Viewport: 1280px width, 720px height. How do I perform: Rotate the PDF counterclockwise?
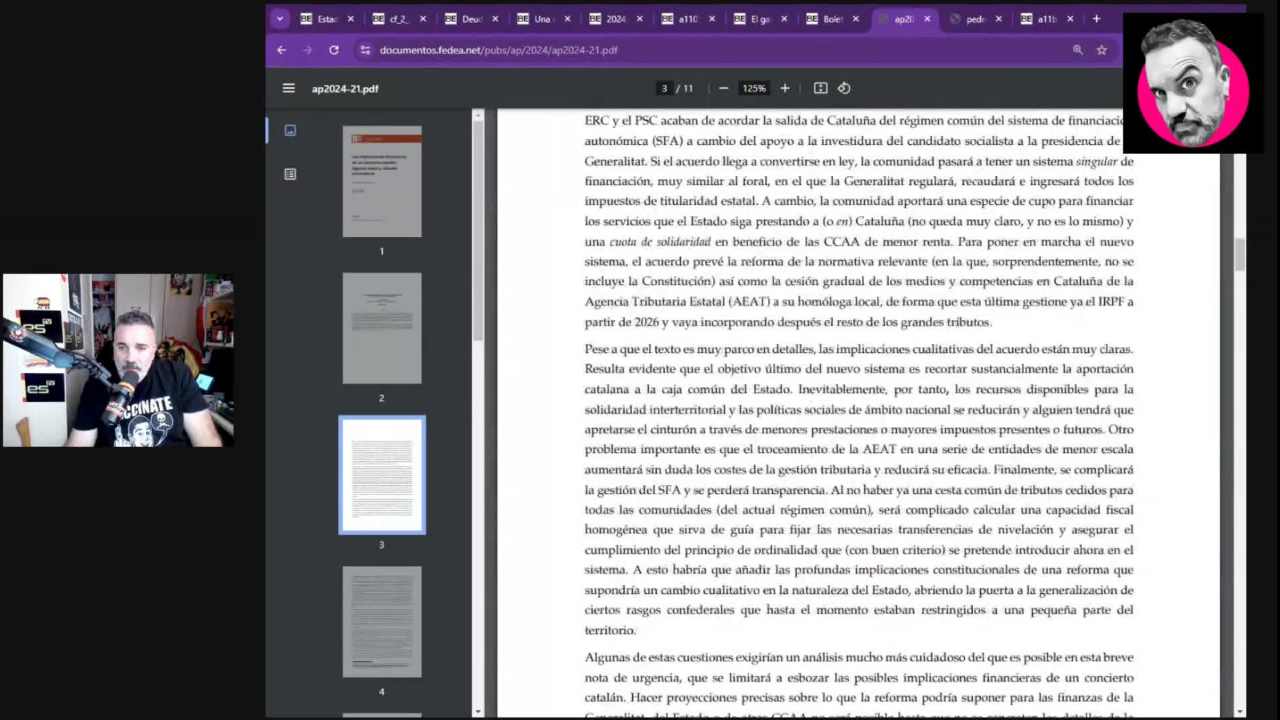tap(844, 88)
